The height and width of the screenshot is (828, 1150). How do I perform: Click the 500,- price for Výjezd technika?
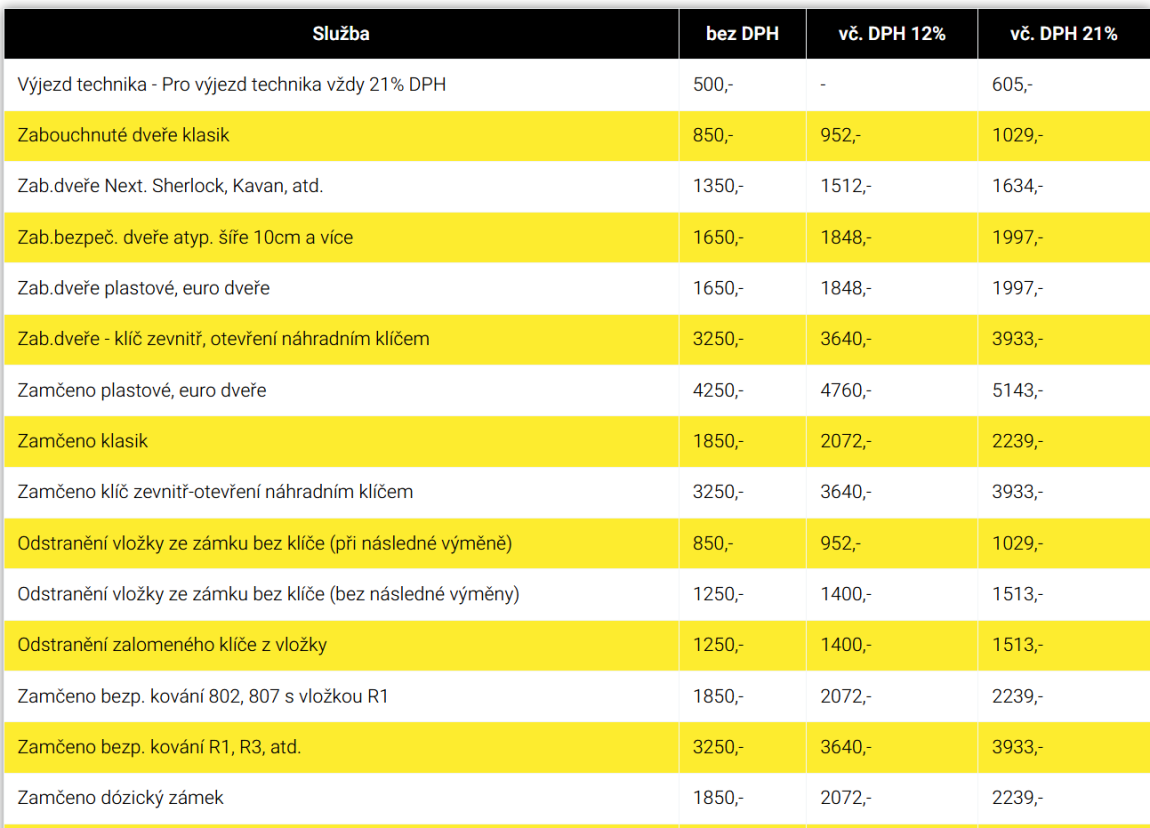click(713, 84)
